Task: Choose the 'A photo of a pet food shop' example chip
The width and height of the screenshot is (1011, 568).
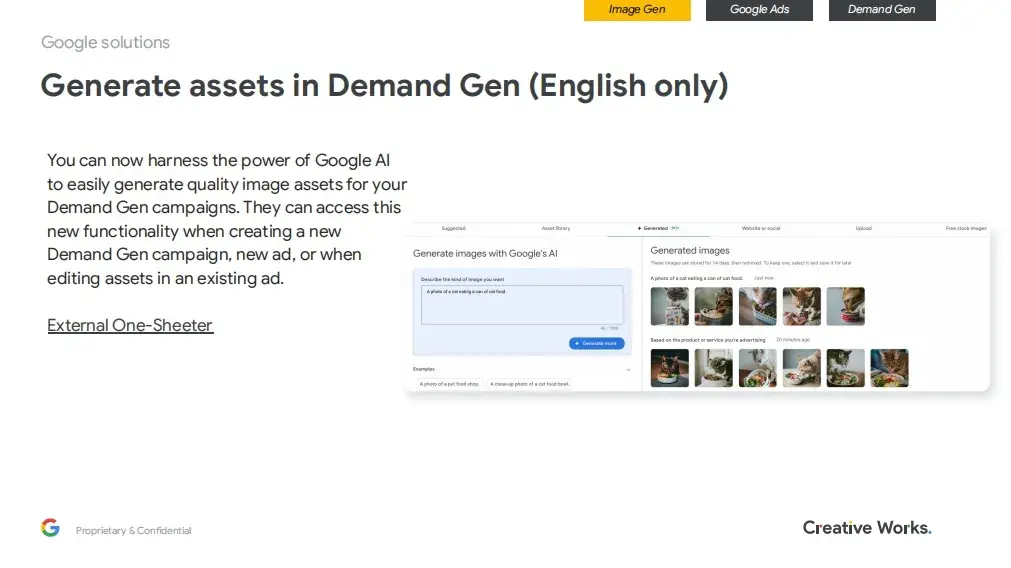Action: [449, 384]
